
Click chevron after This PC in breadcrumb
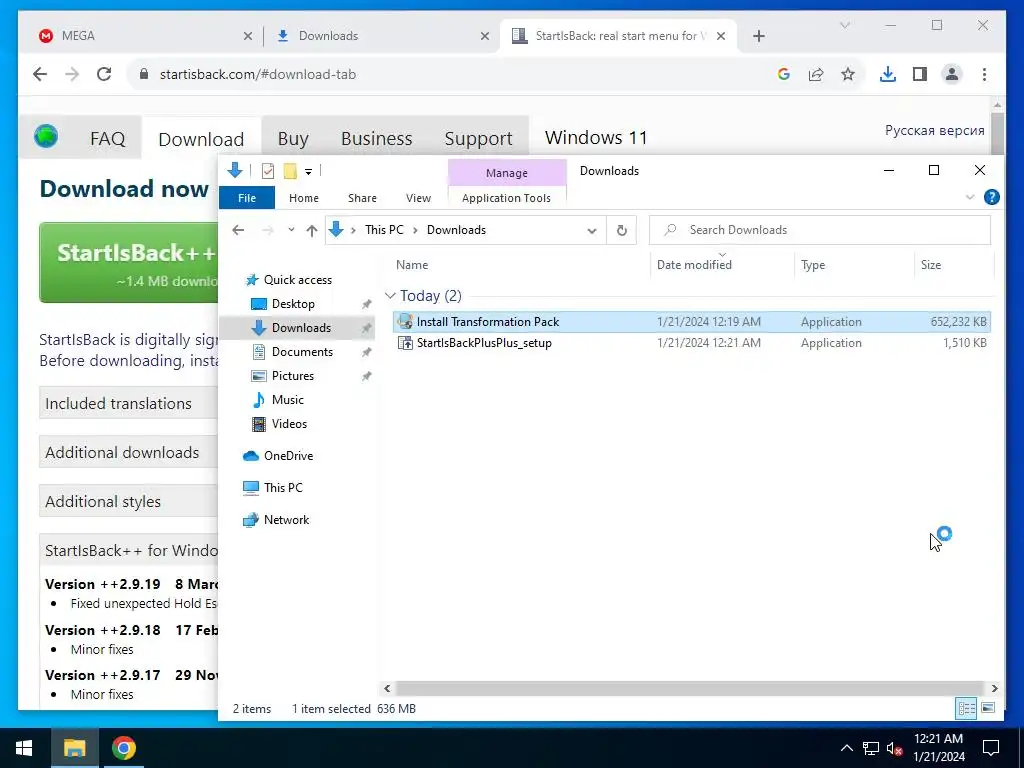pyautogui.click(x=415, y=230)
